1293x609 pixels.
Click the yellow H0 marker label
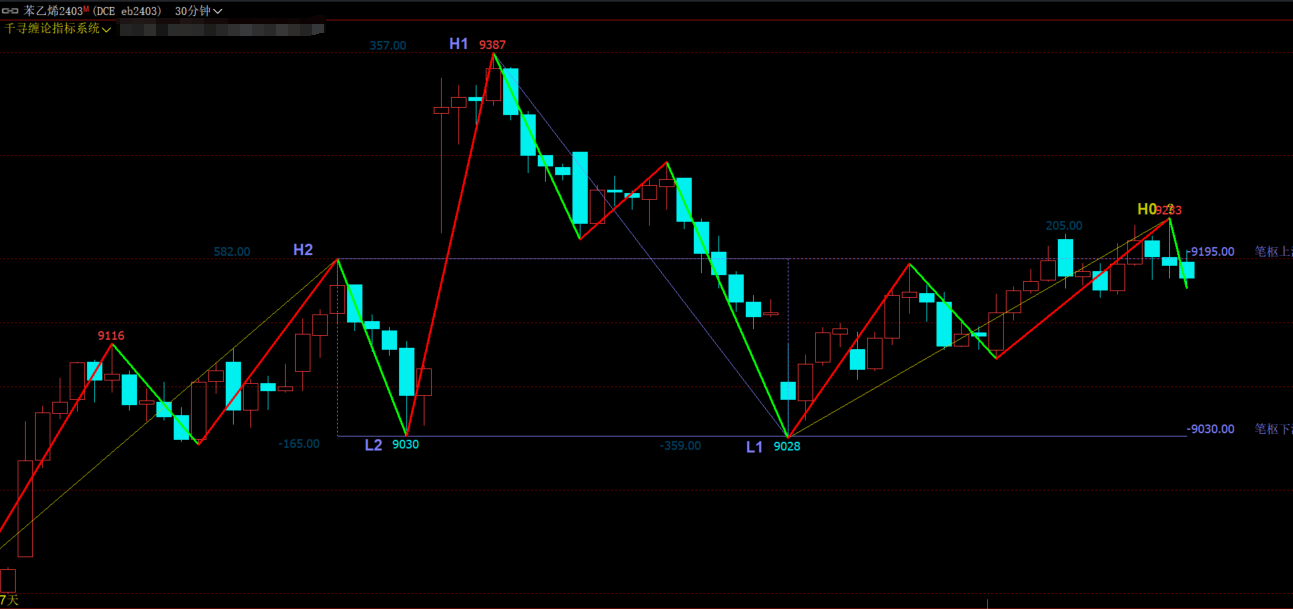1146,209
